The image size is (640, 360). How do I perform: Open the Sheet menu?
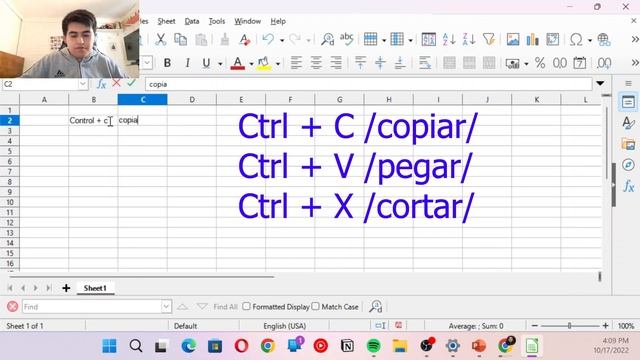pos(166,21)
